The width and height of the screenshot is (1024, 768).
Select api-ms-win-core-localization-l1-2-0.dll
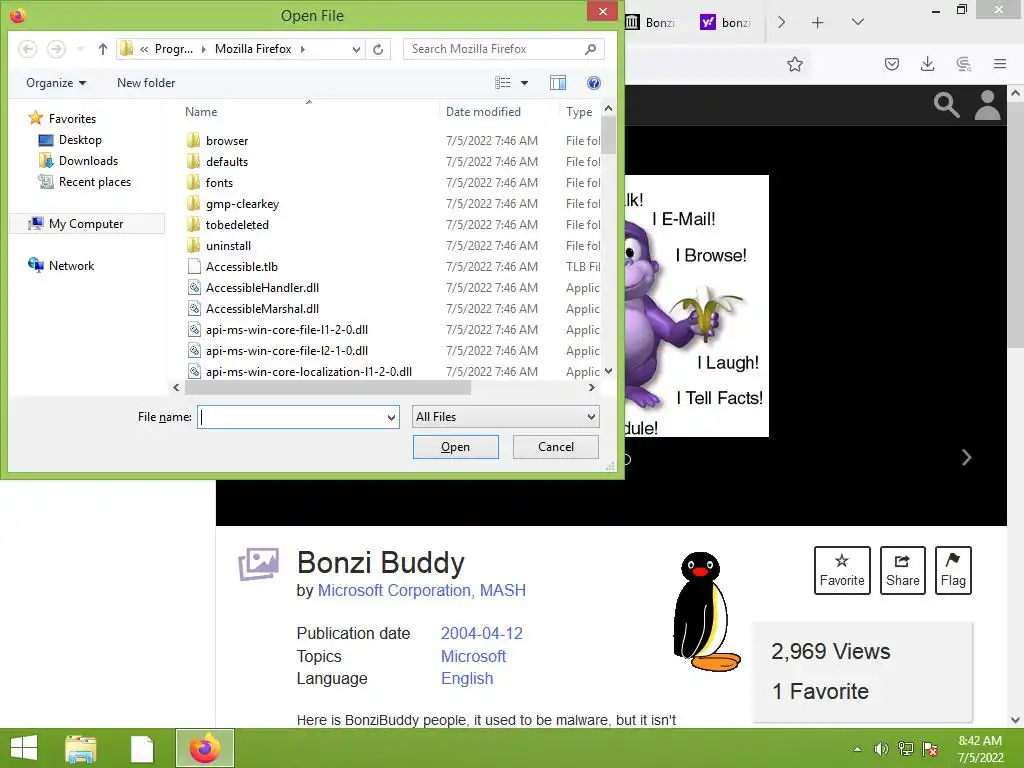coord(308,371)
